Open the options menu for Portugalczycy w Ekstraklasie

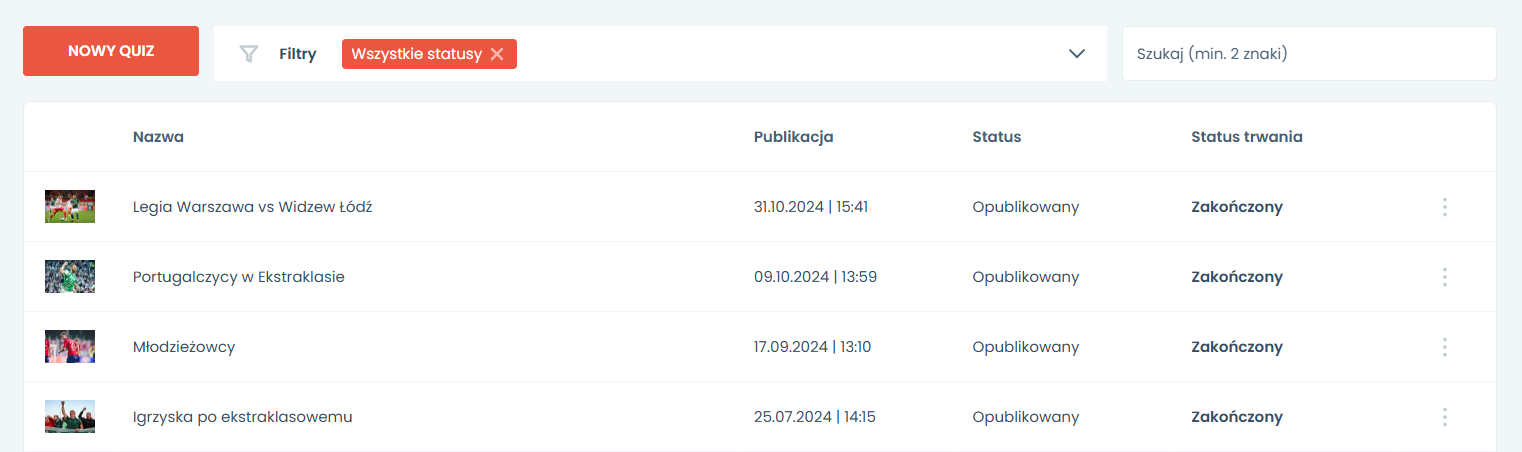(x=1444, y=277)
